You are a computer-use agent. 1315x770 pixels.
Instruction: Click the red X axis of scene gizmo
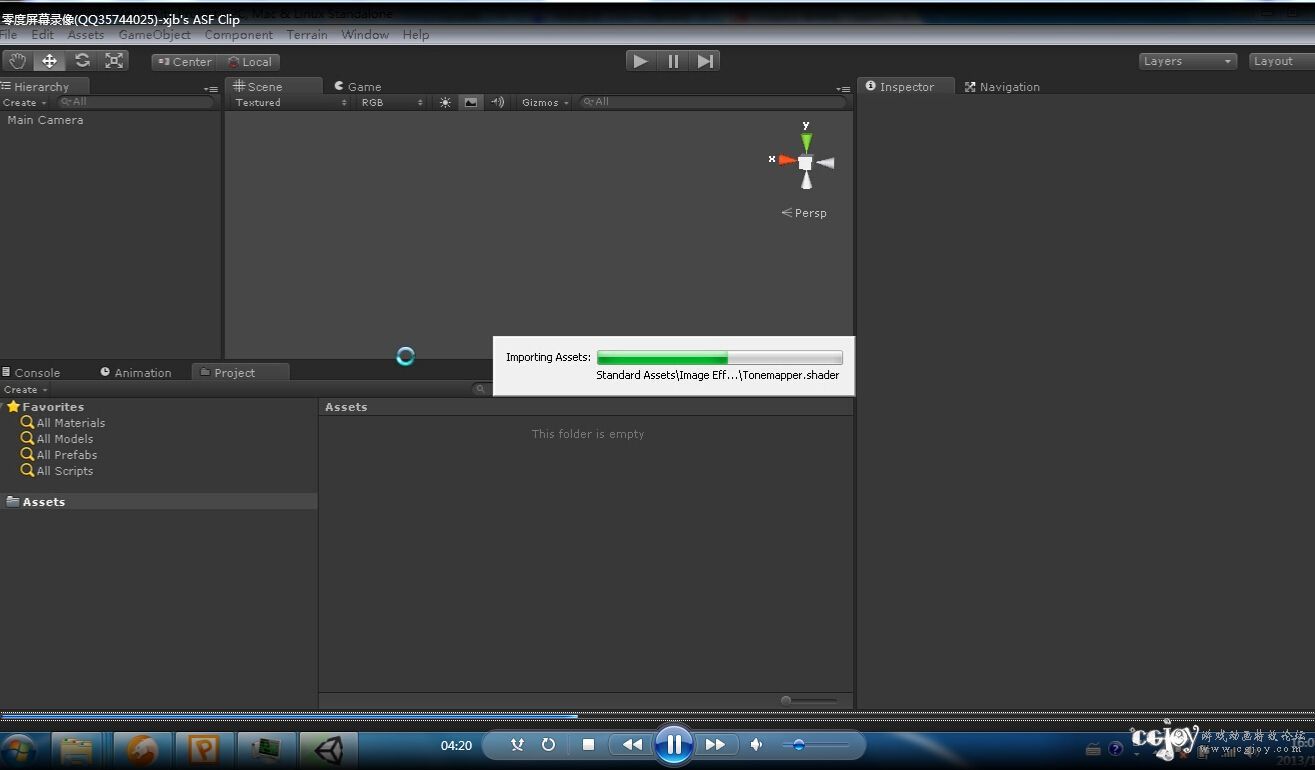click(x=785, y=160)
